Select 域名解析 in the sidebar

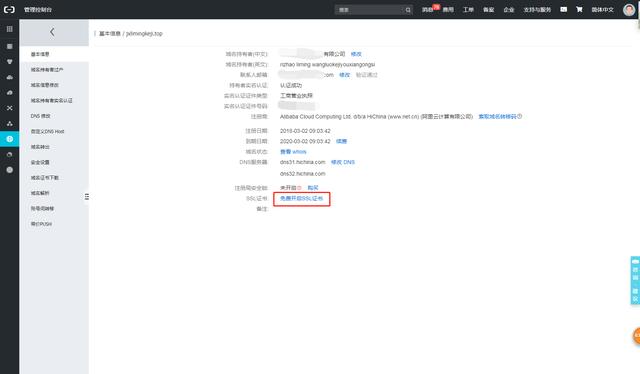coord(40,193)
